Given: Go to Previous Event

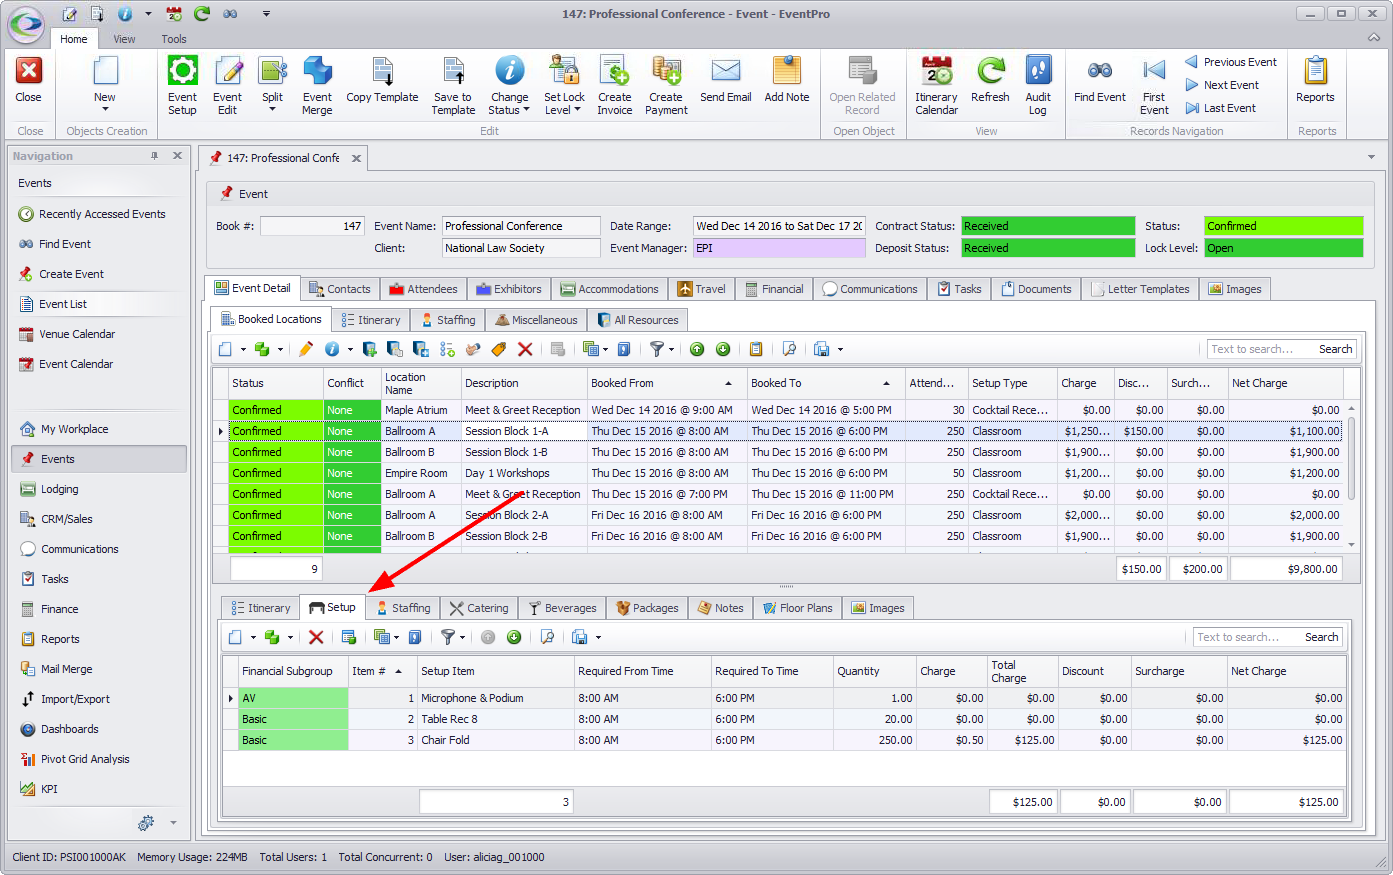Looking at the screenshot, I should 1231,62.
